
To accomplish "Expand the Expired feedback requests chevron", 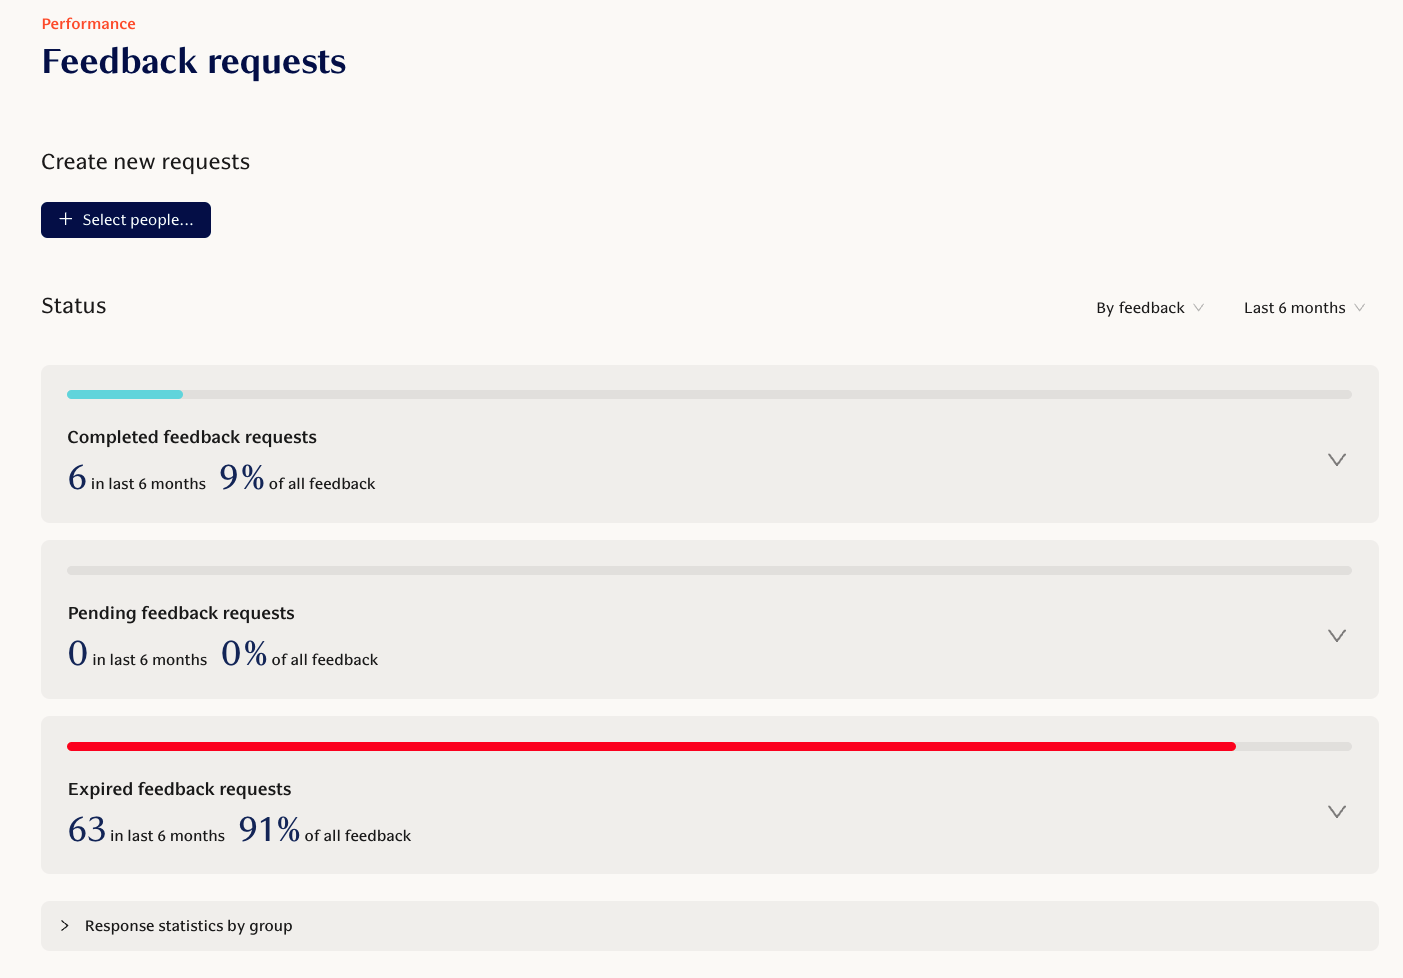I will (x=1336, y=812).
